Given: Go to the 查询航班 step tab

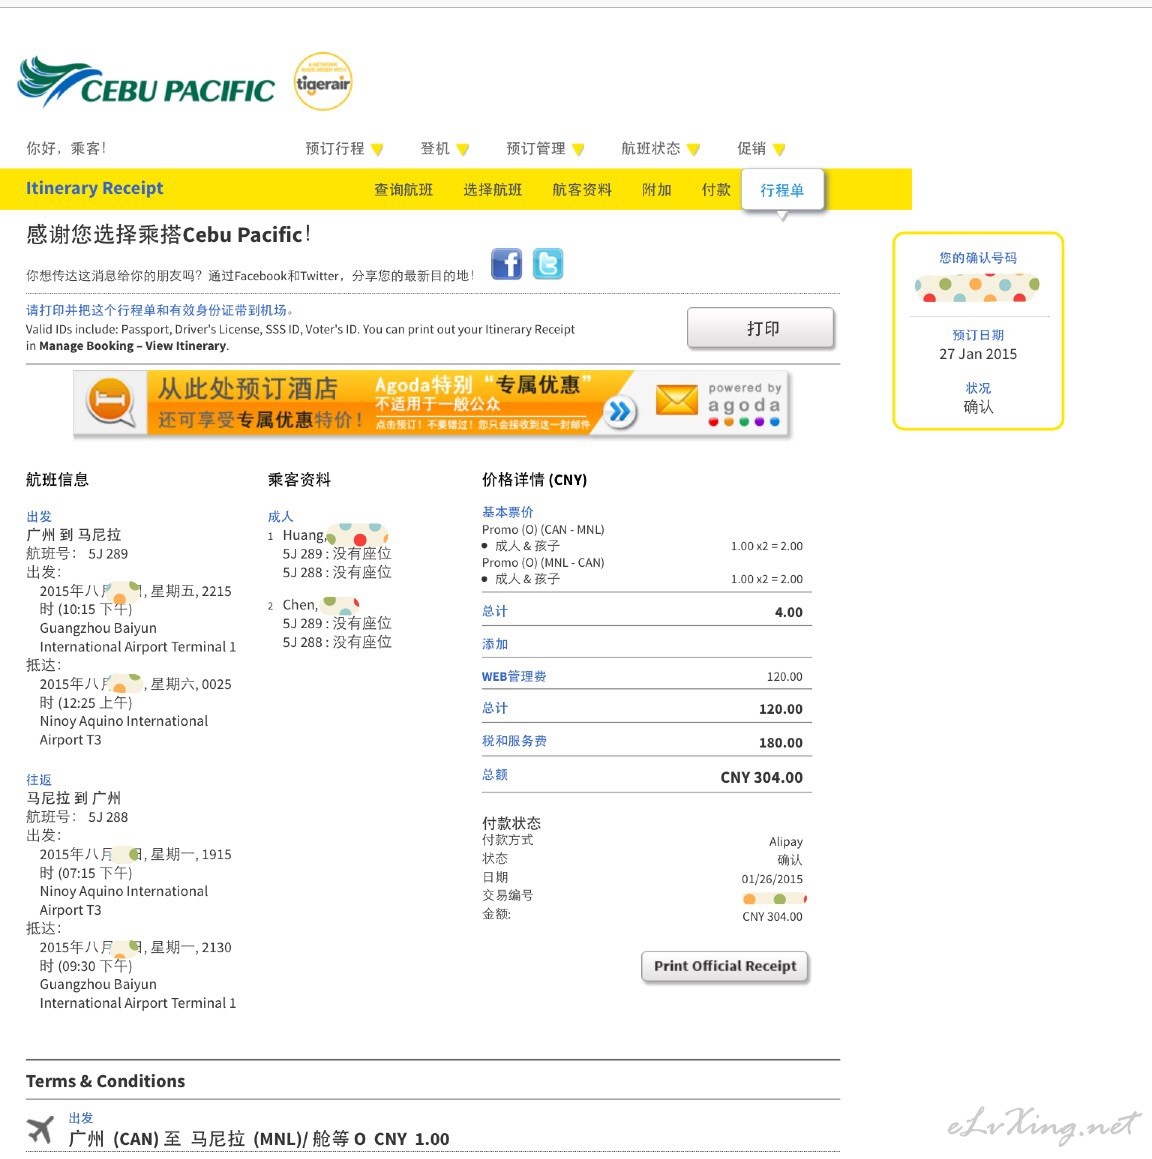Looking at the screenshot, I should [403, 190].
